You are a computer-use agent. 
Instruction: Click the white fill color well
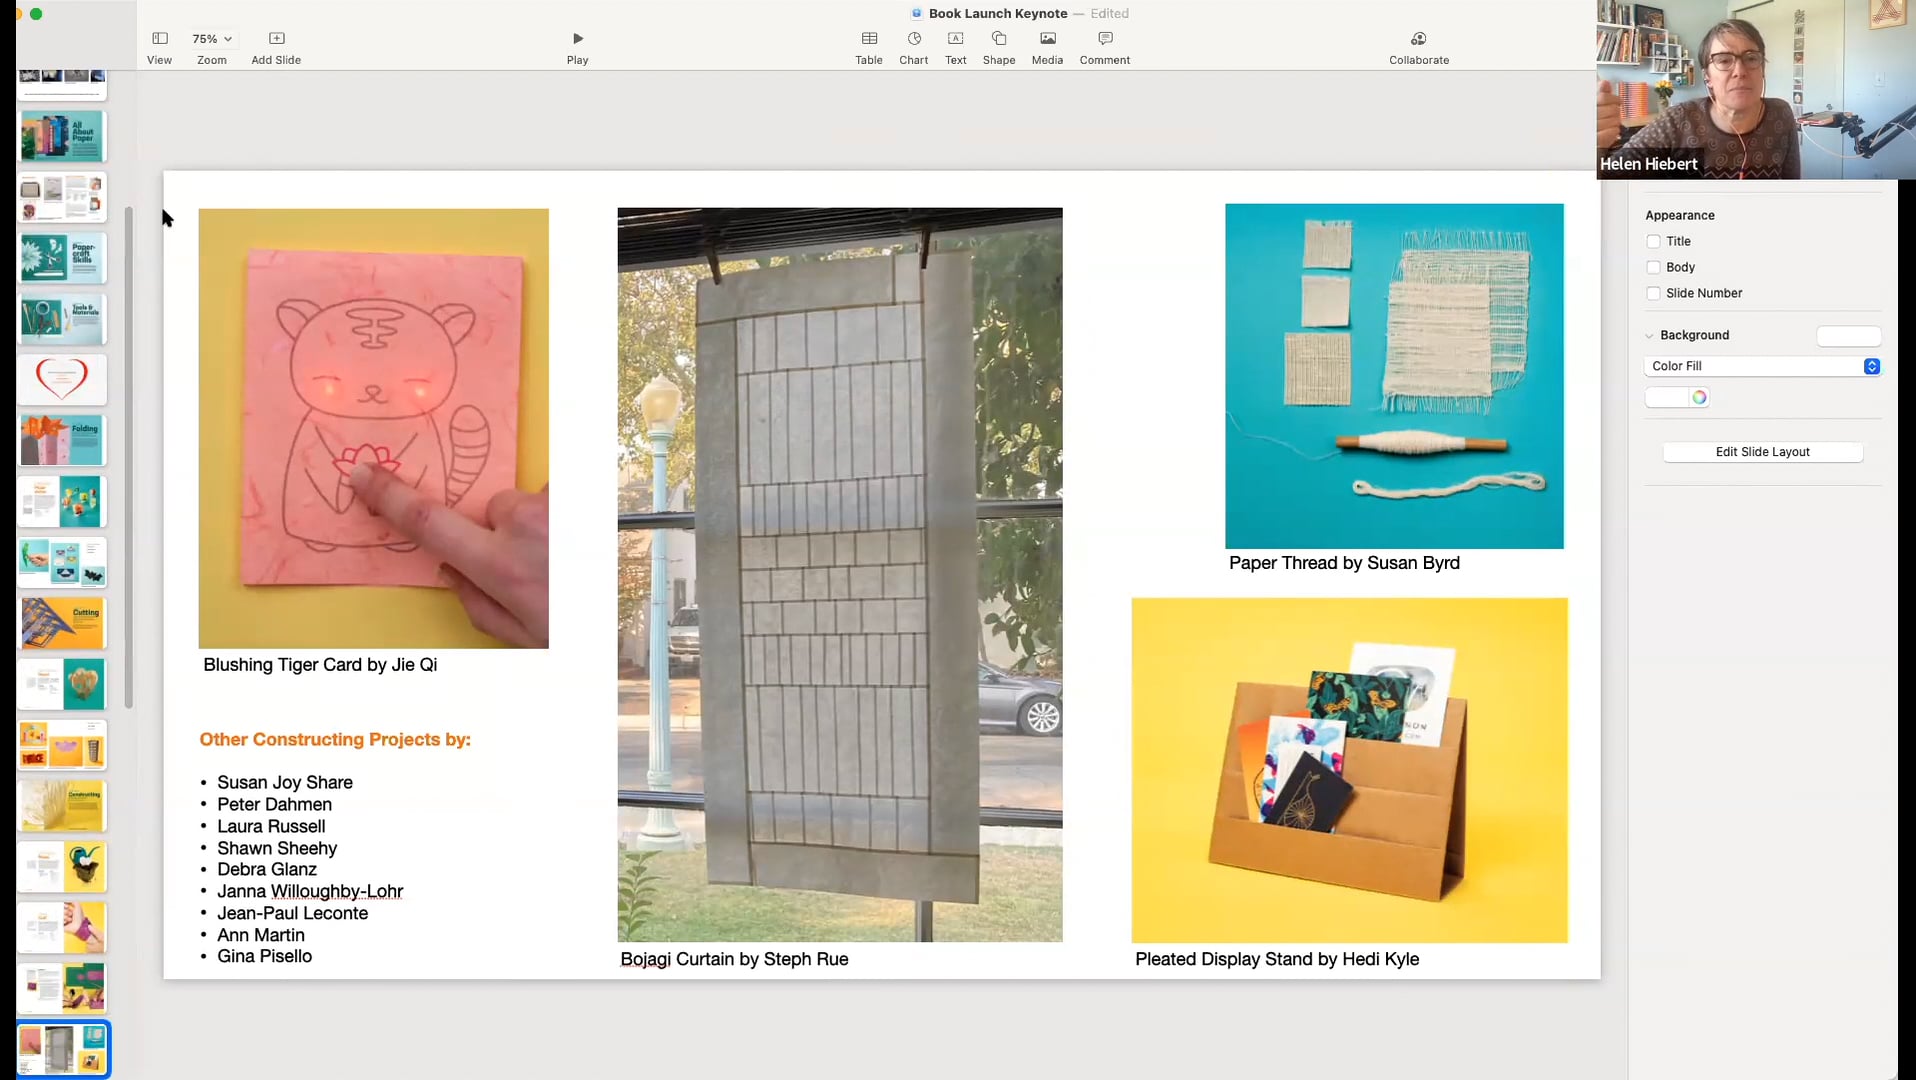click(1667, 398)
